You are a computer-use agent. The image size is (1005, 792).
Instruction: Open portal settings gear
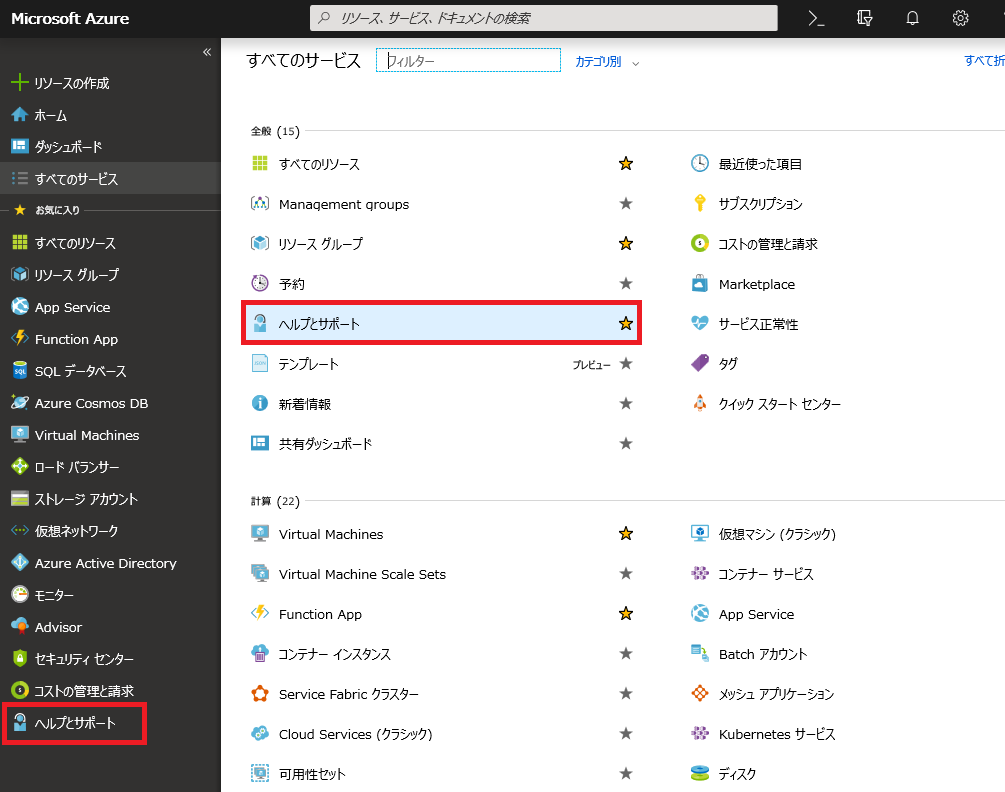pos(960,18)
